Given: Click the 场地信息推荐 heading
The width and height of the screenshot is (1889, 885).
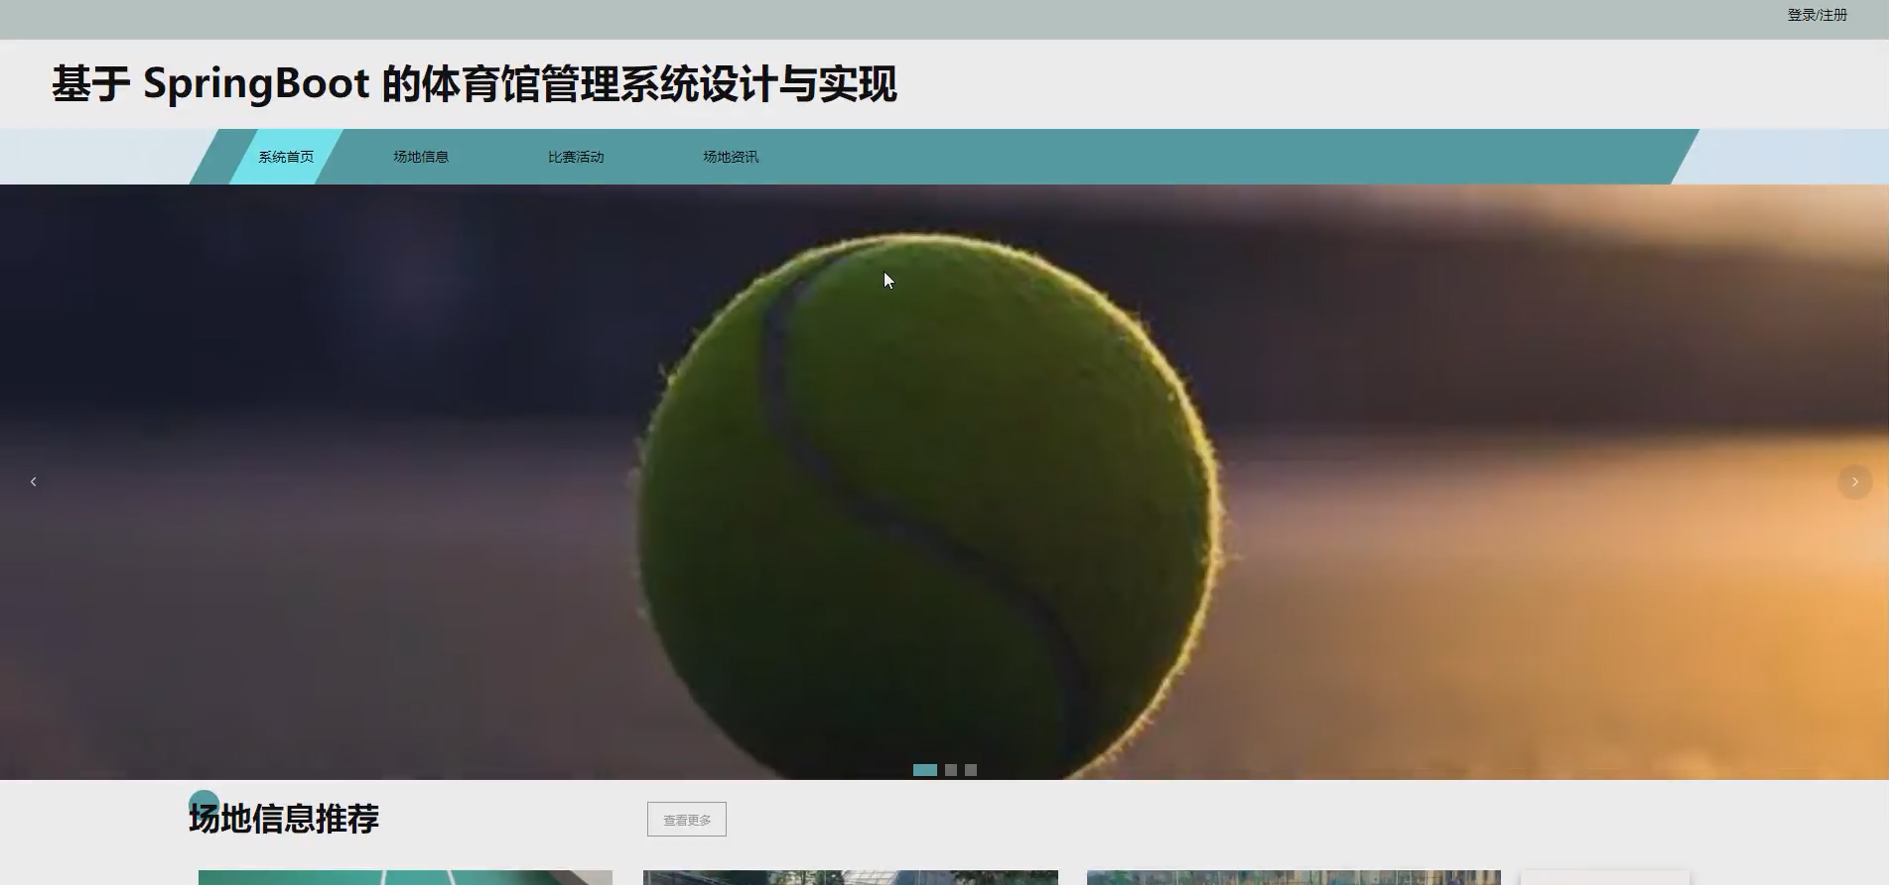Looking at the screenshot, I should (x=284, y=818).
